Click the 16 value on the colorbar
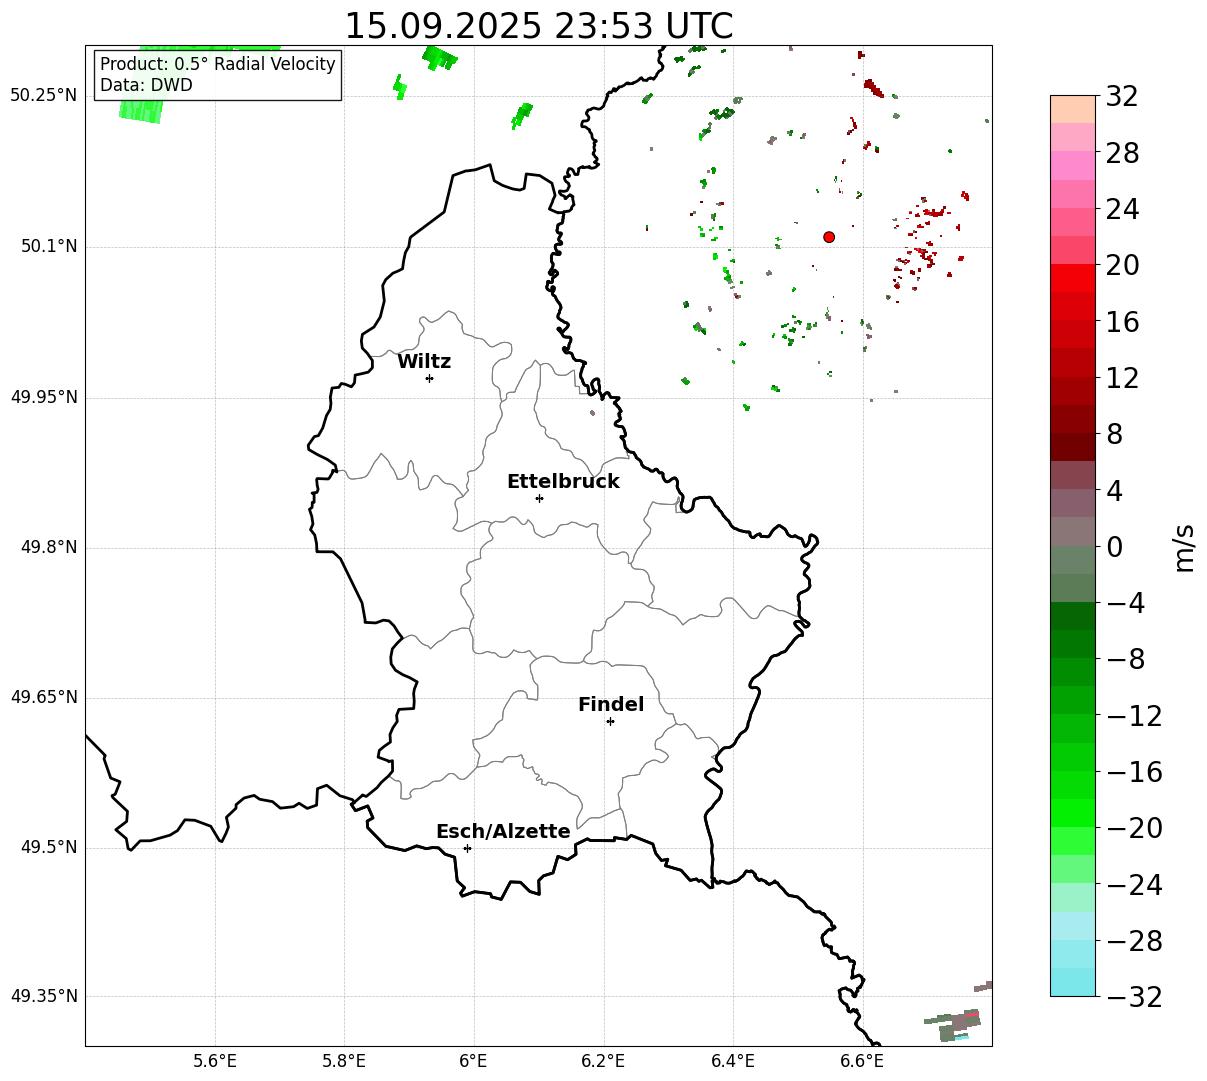The image size is (1207, 1081). point(1122,322)
